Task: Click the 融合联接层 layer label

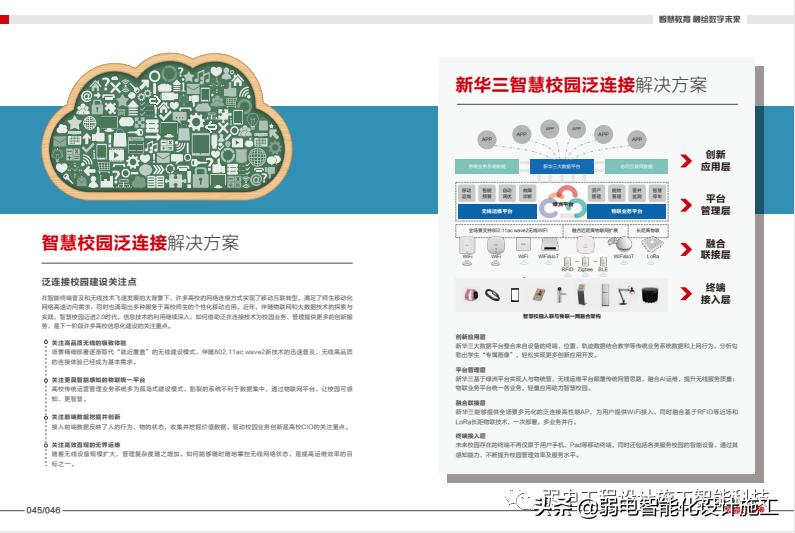Action: (715, 249)
